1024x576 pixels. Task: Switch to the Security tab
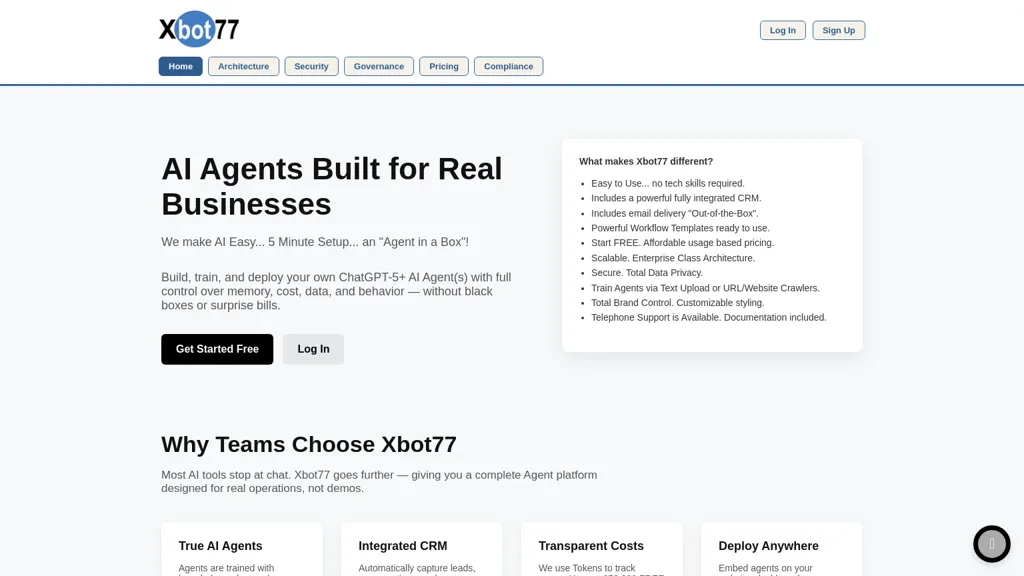tap(312, 66)
